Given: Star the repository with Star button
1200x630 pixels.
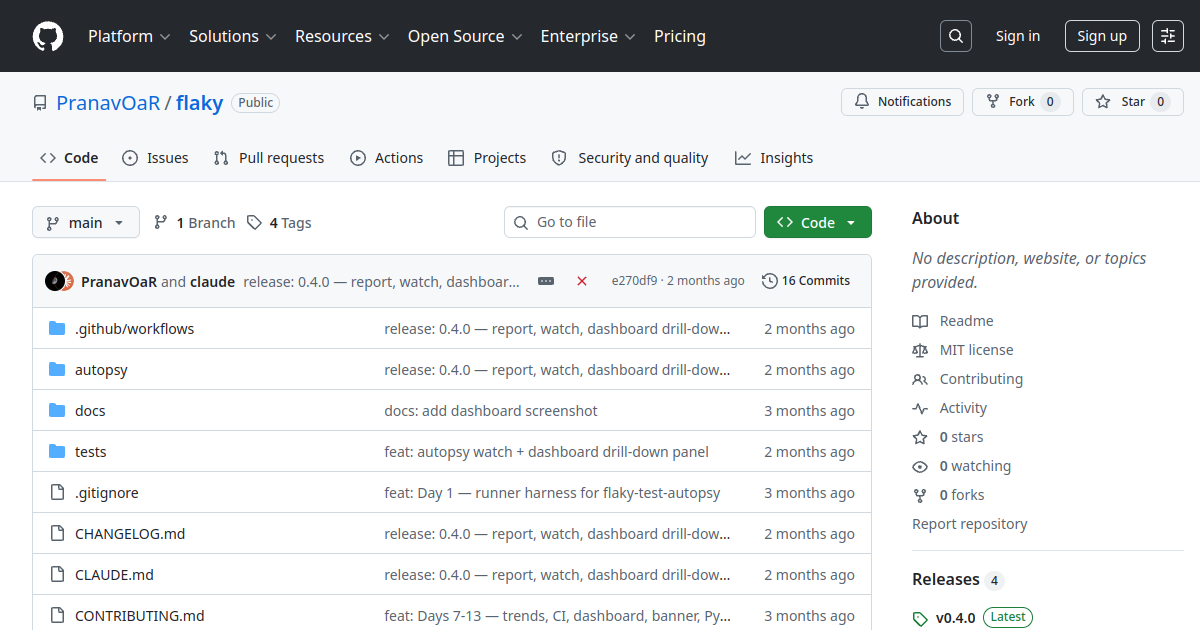Looking at the screenshot, I should pyautogui.click(x=1133, y=102).
